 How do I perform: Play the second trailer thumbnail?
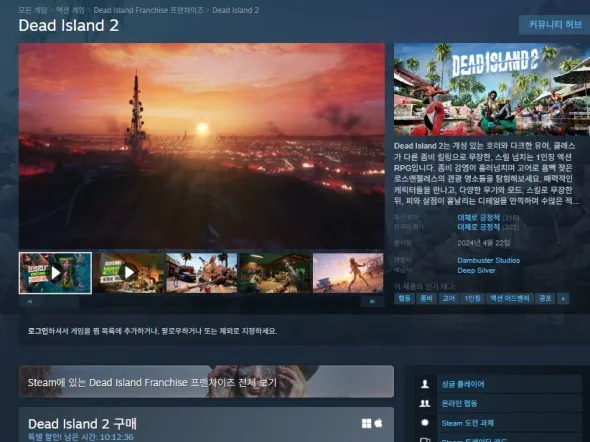pyautogui.click(x=129, y=273)
